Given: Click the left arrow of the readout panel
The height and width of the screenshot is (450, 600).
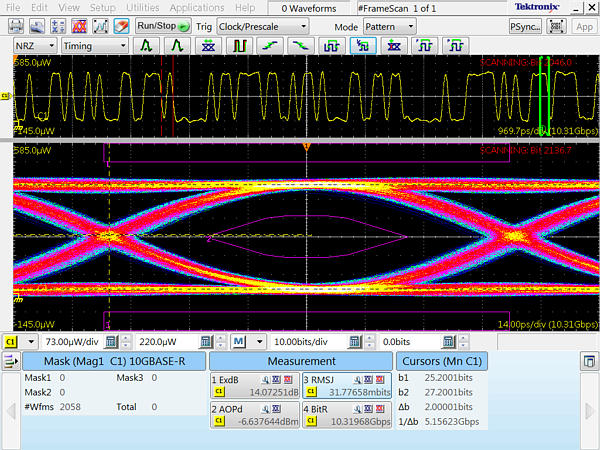Looking at the screenshot, I should coord(11,410).
